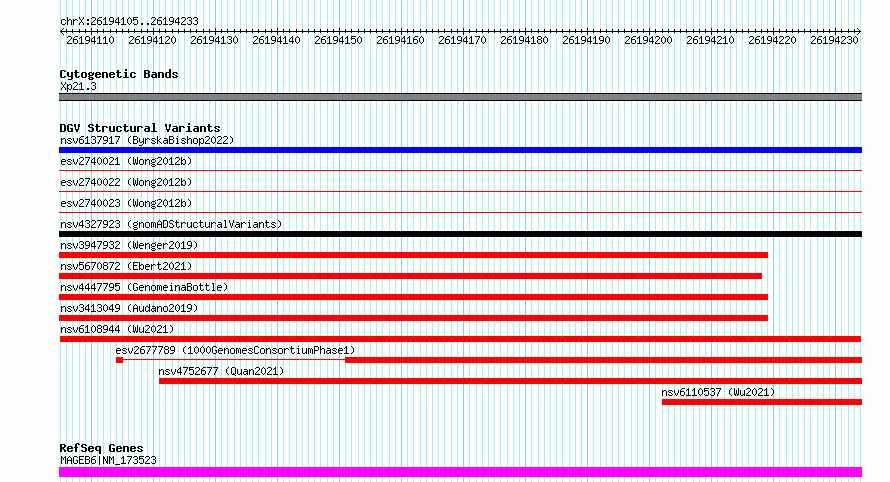Open esv2677789 (1000GenomesConsortiumPhase1) label
This screenshot has height=482, width=890.
coord(235,350)
